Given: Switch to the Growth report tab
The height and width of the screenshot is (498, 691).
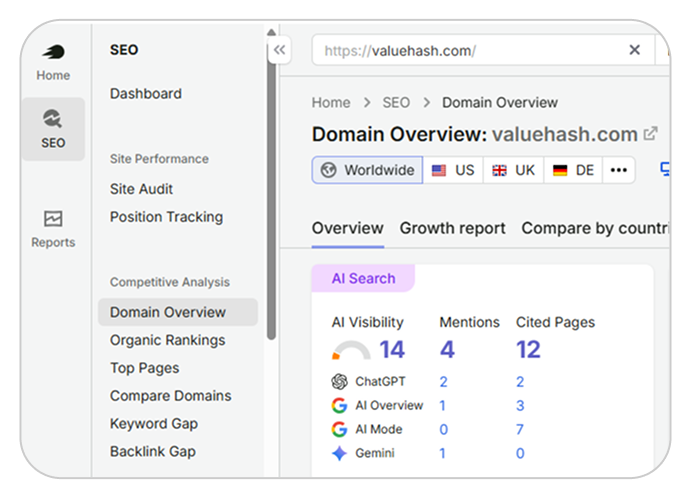Looking at the screenshot, I should pos(452,228).
